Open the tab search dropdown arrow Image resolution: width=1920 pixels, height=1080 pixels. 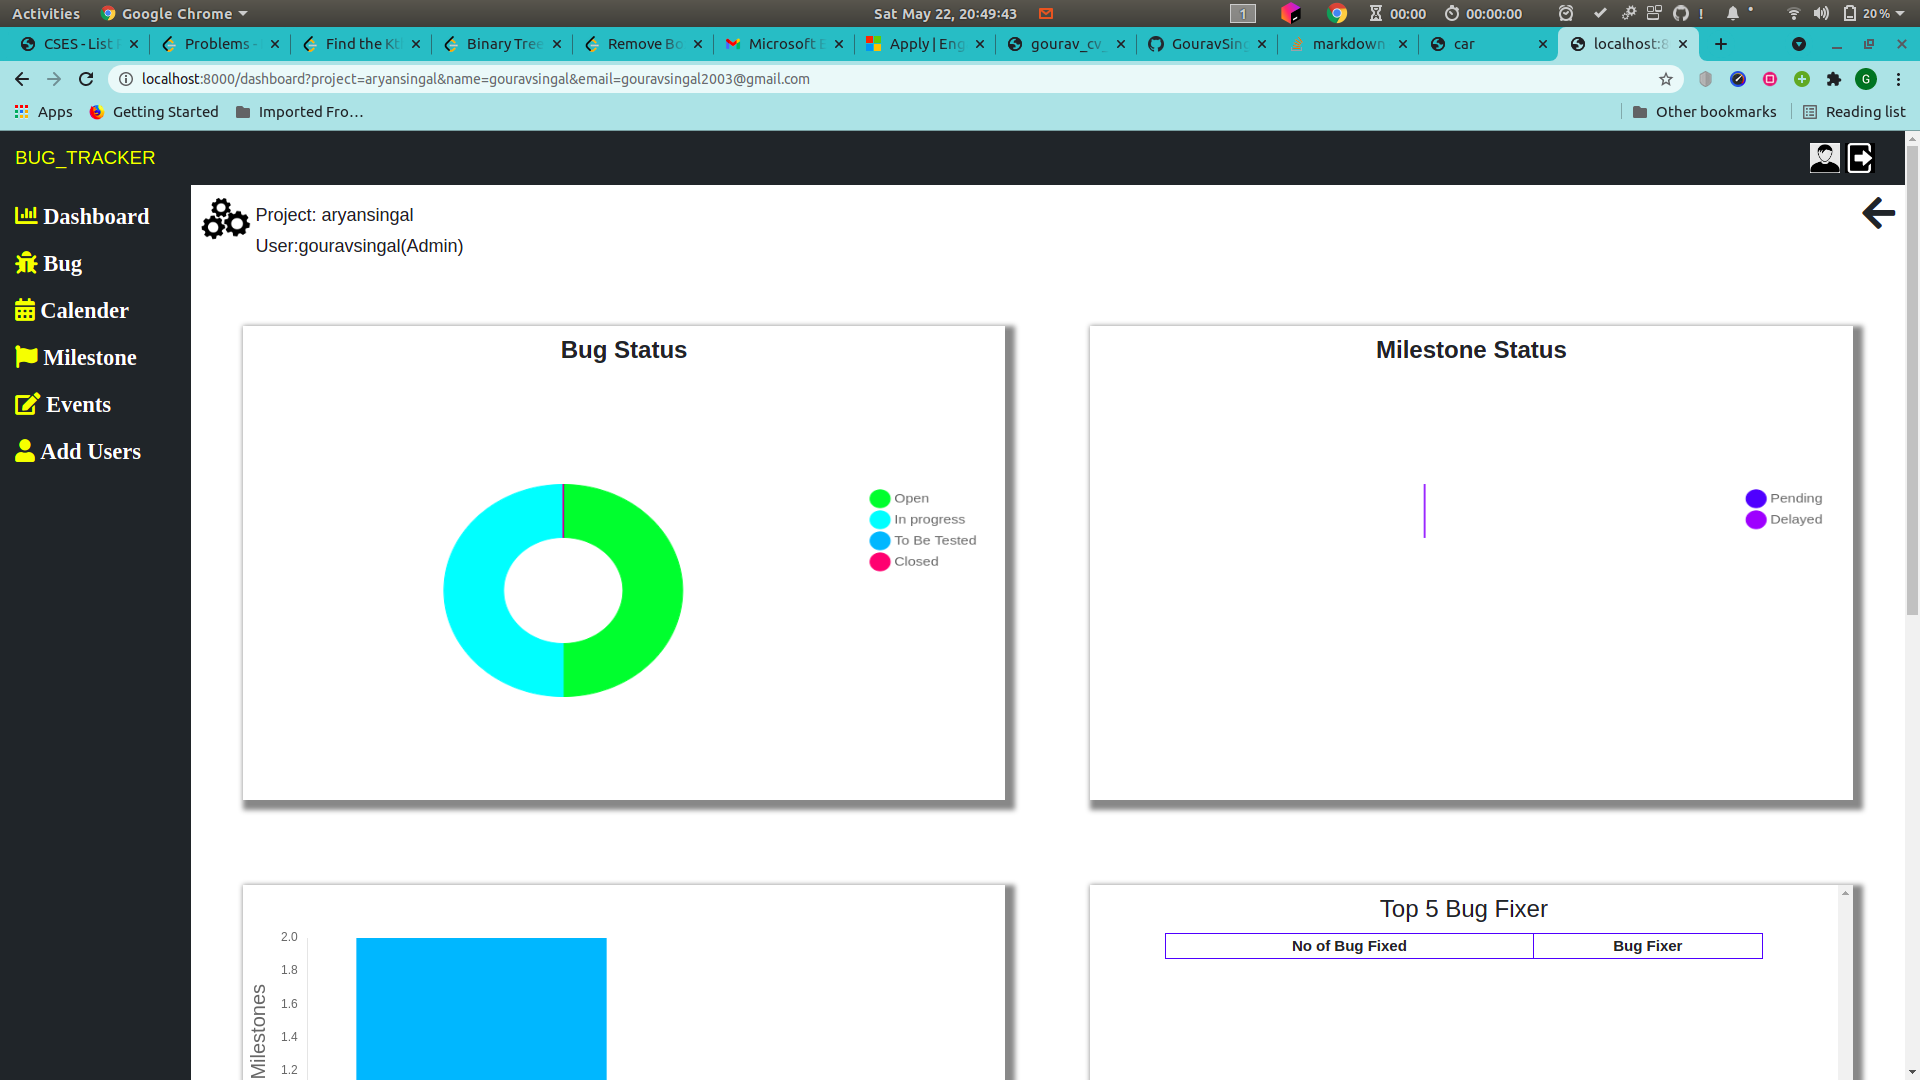(1798, 44)
